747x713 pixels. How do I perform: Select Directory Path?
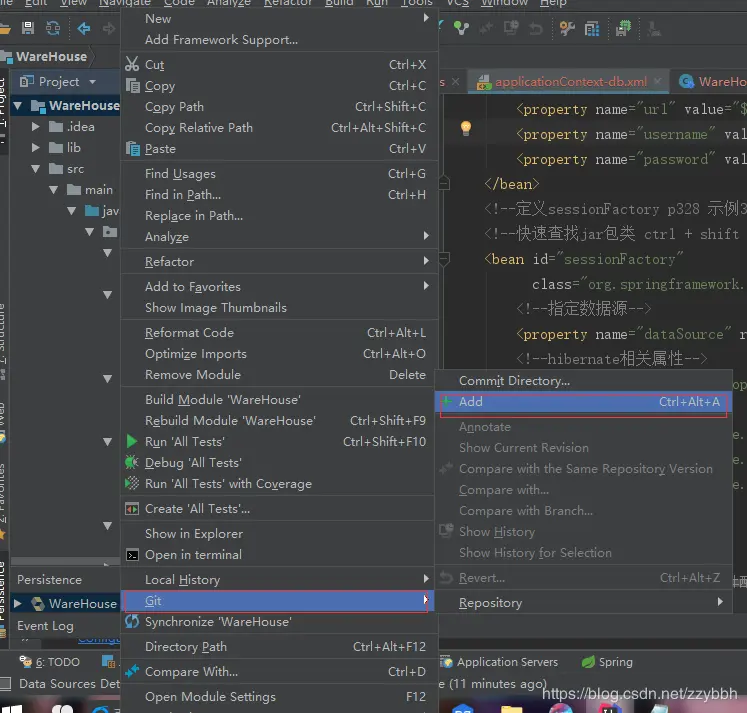click(x=280, y=647)
